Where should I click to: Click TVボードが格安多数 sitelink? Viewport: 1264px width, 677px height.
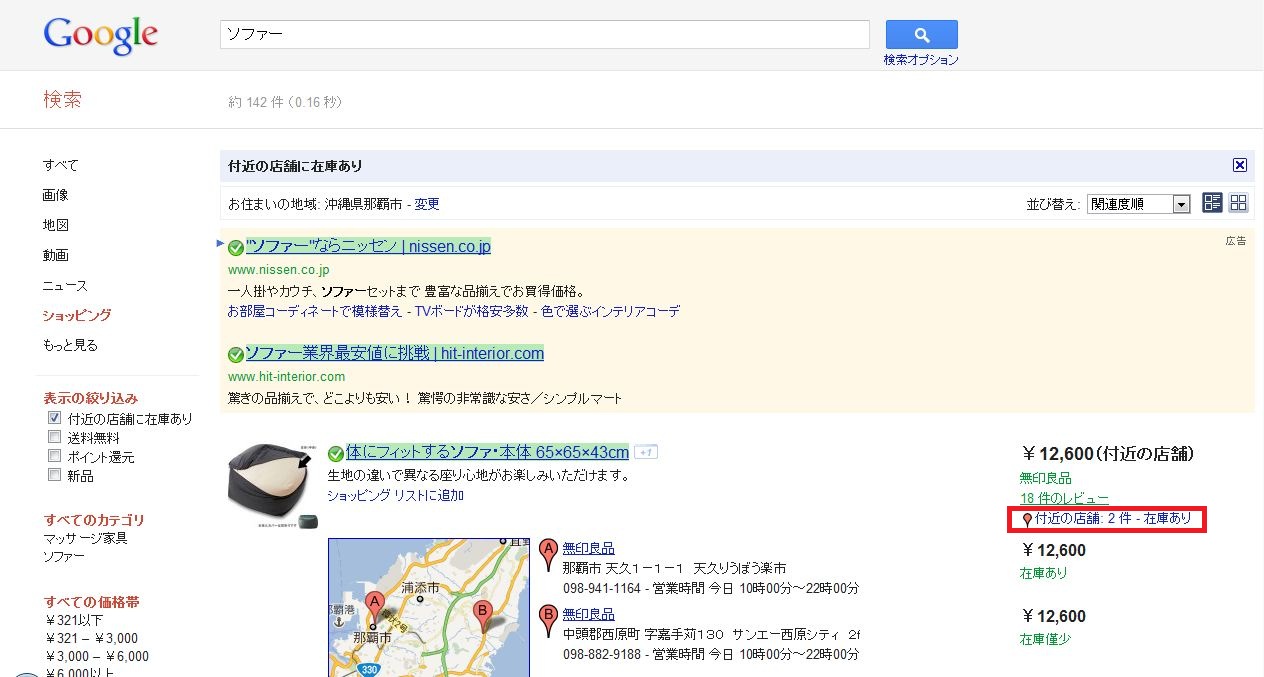[472, 311]
